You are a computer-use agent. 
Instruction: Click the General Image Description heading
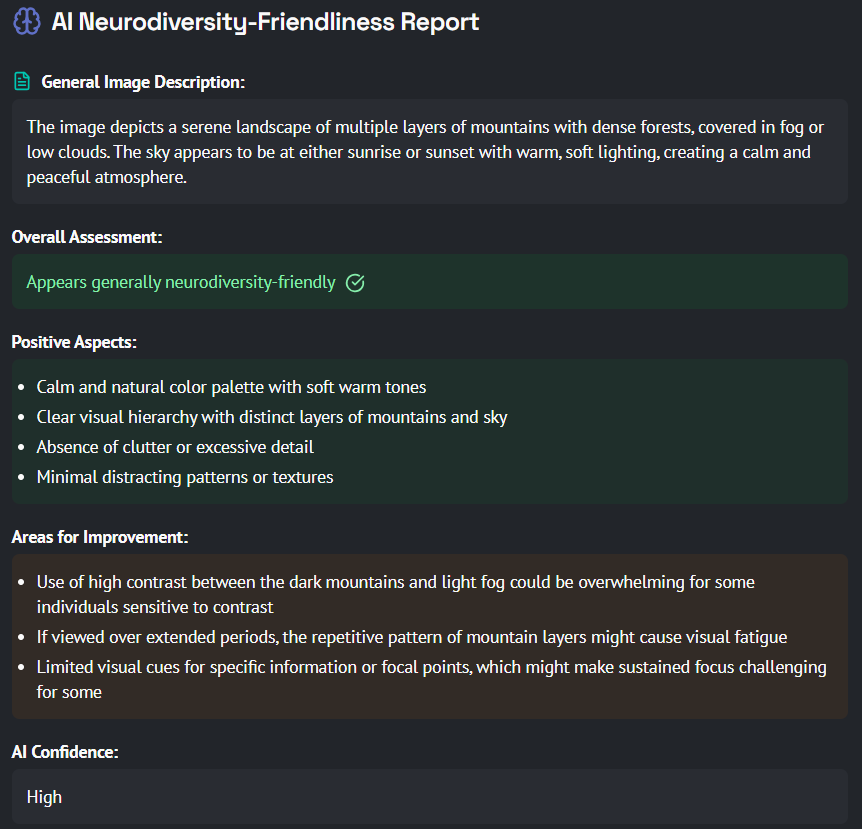tap(143, 82)
